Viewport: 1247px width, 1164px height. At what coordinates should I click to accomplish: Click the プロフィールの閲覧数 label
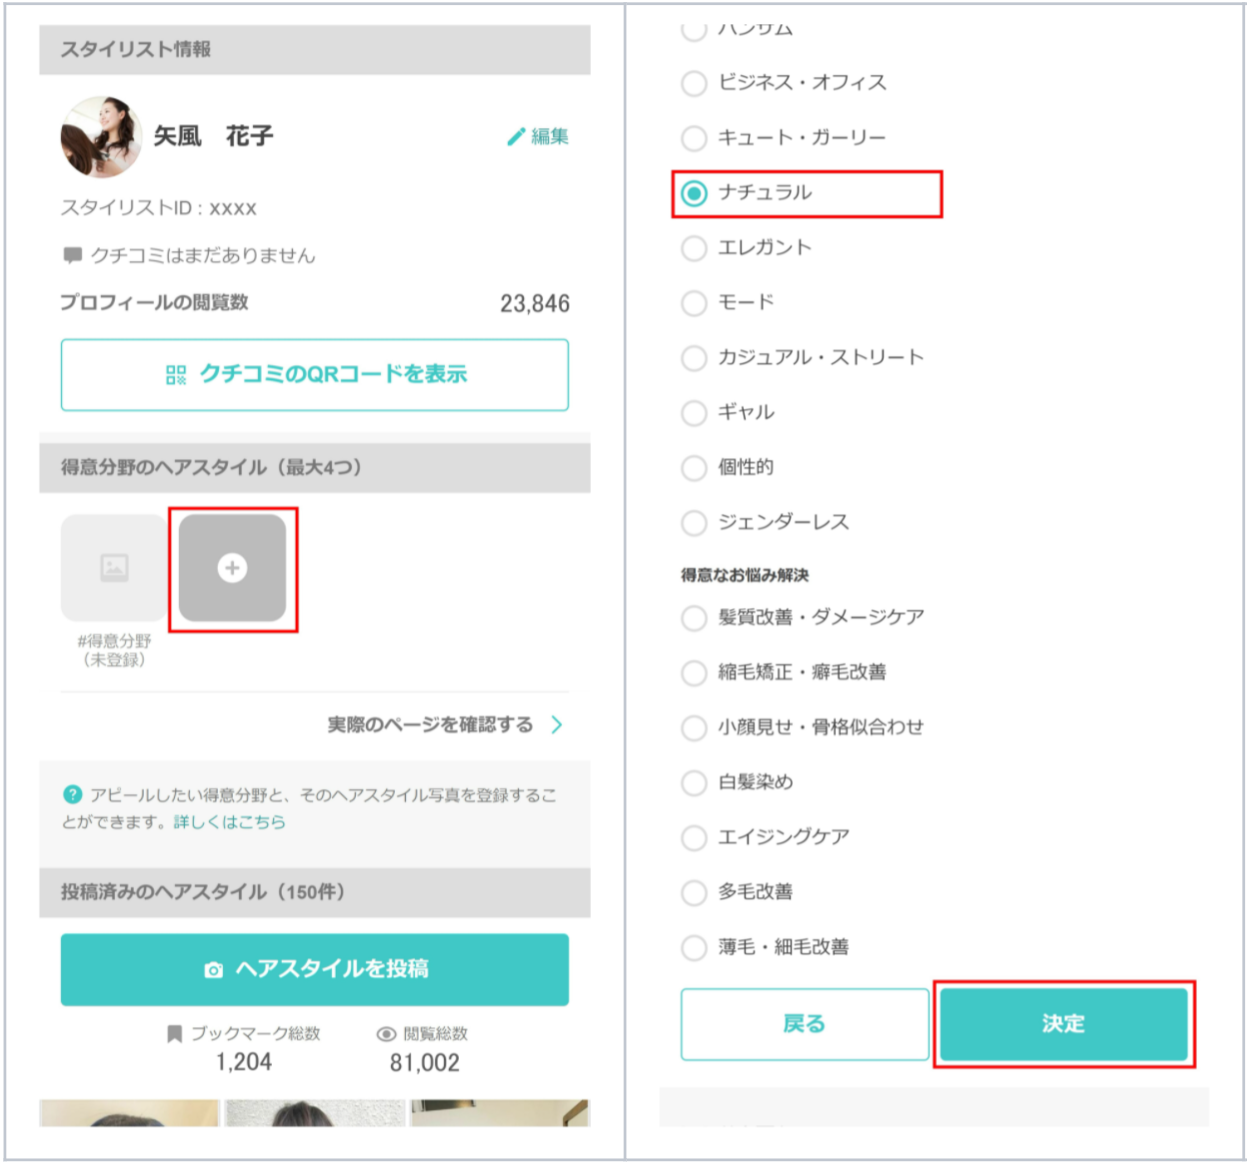pos(154,303)
